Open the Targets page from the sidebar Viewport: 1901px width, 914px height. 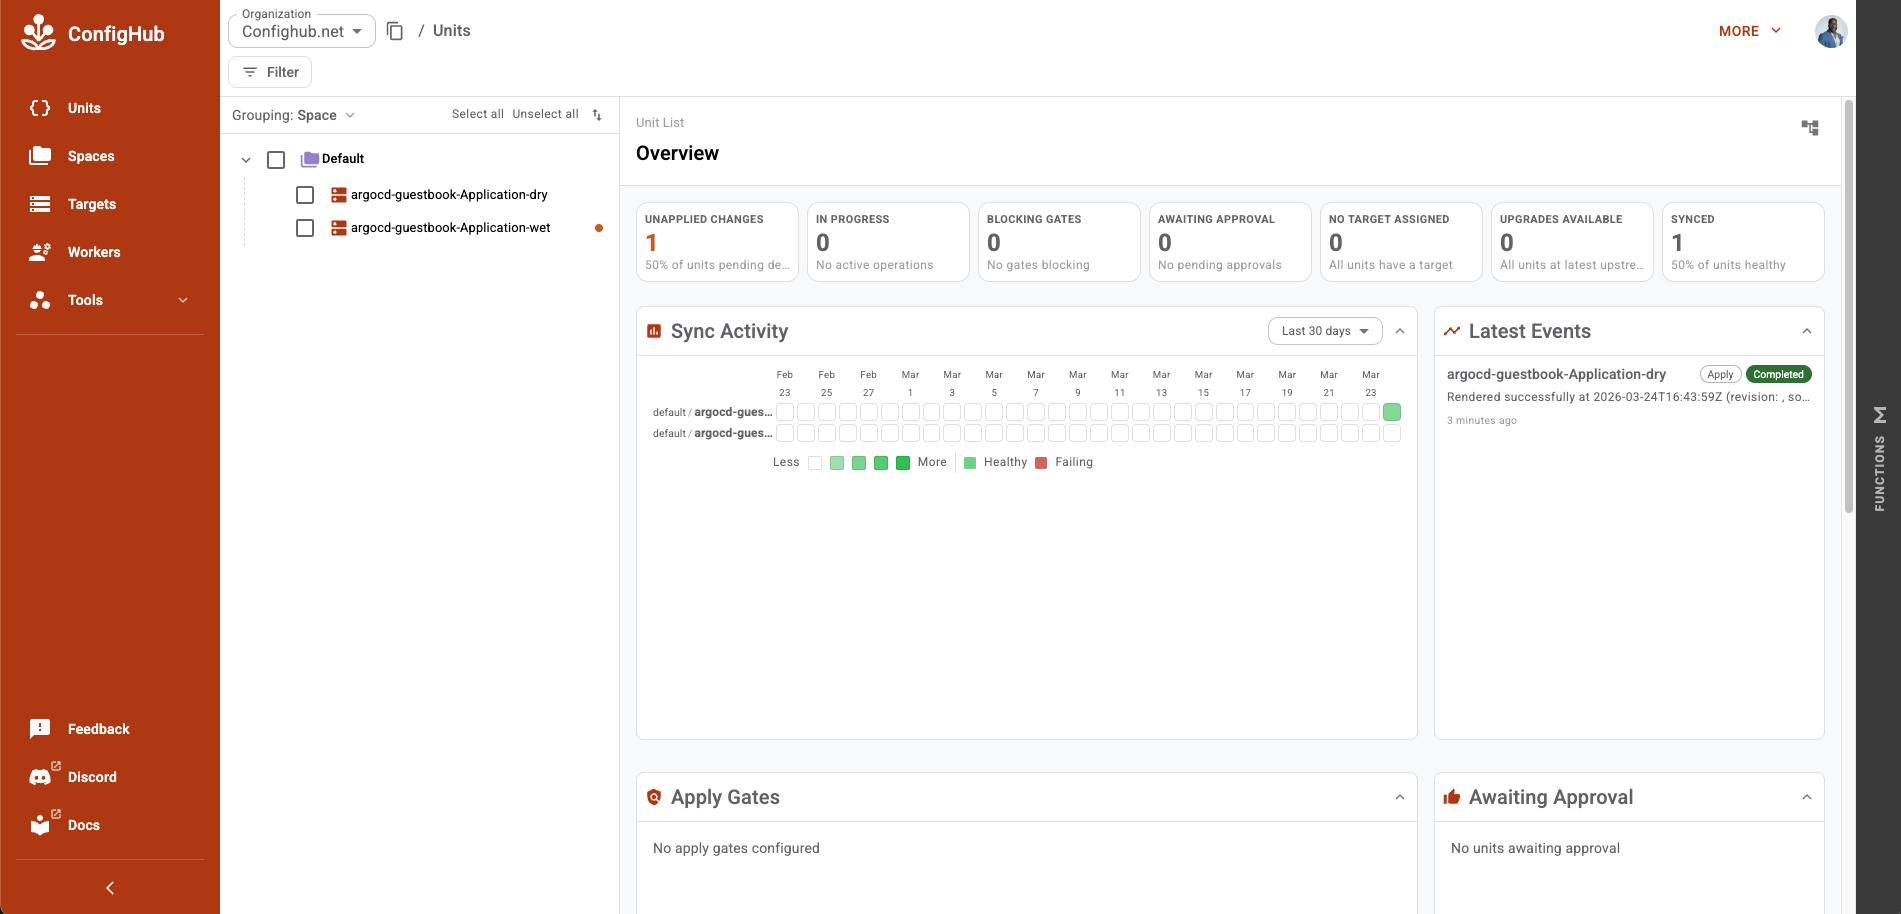[x=91, y=204]
